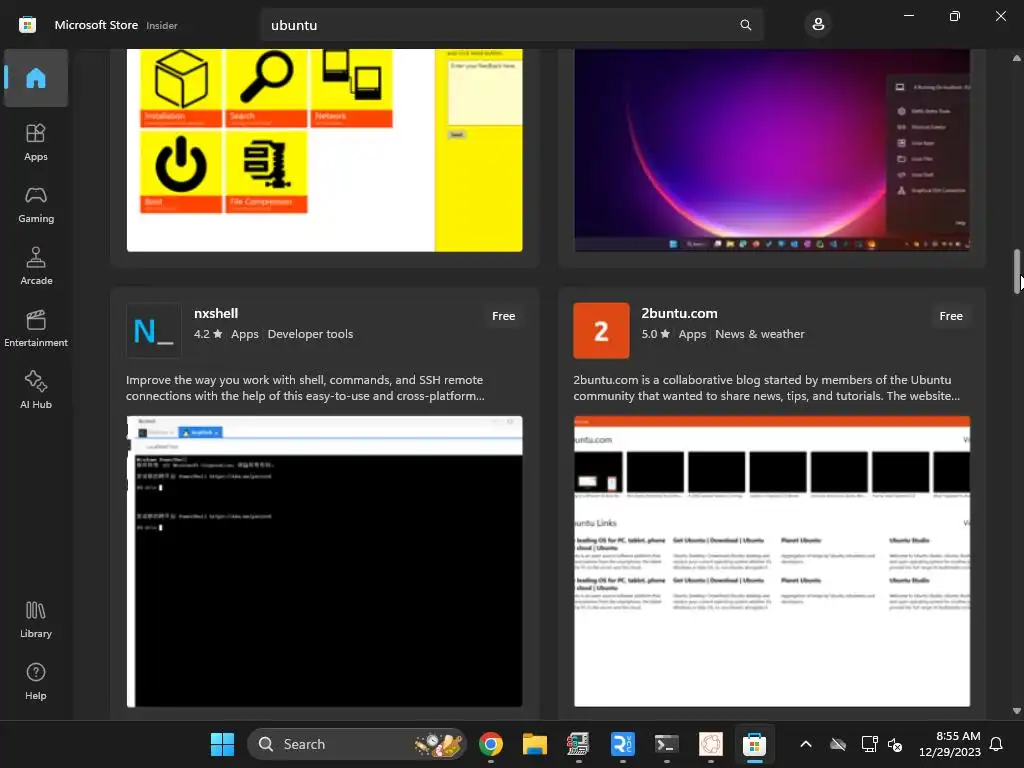This screenshot has height=768, width=1024.
Task: Open Help in the sidebar
Action: pyautogui.click(x=36, y=682)
